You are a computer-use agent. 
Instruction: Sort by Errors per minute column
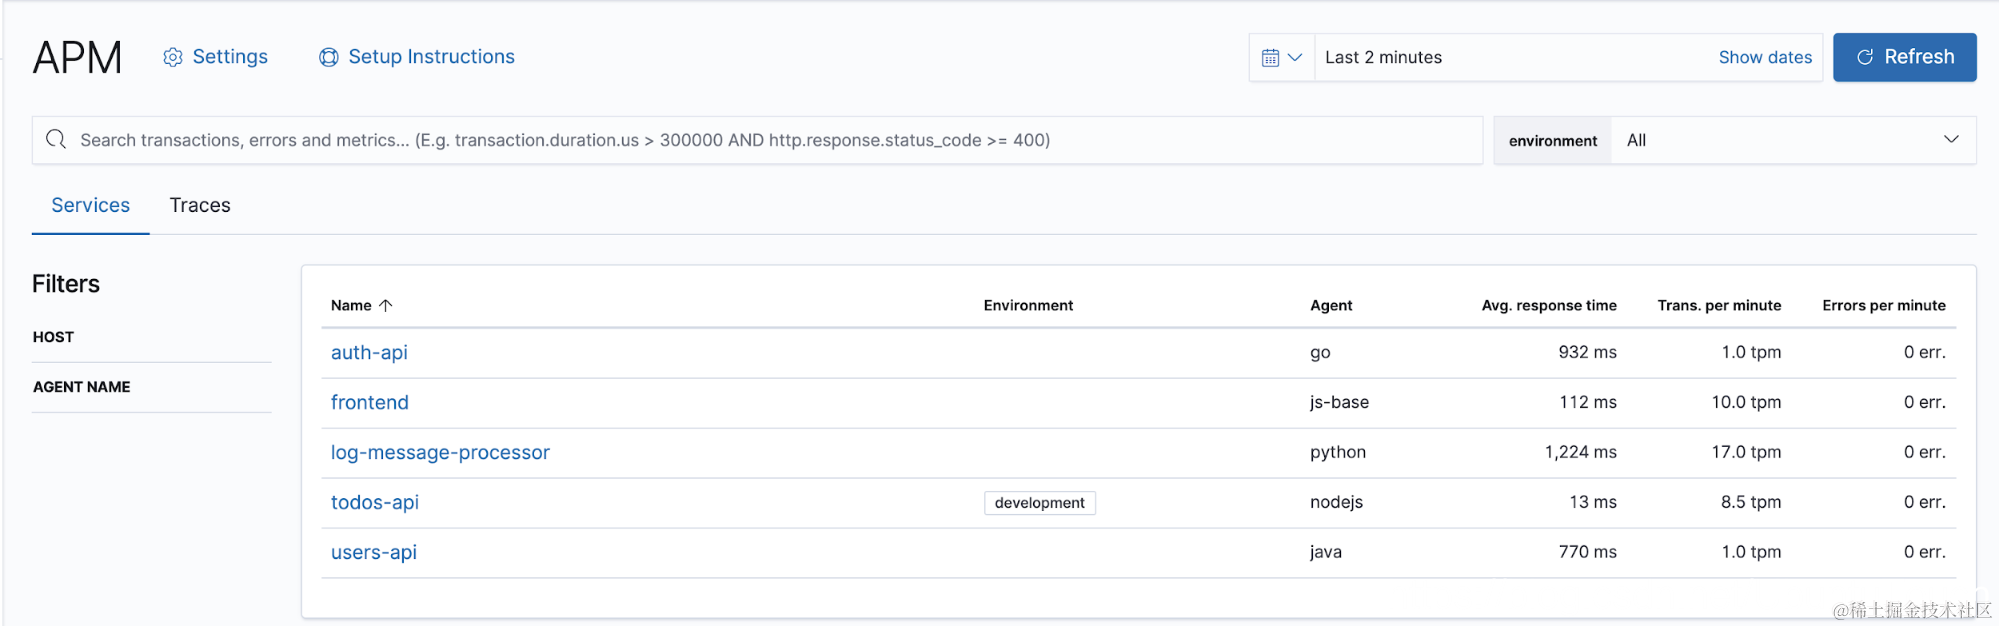click(x=1884, y=305)
